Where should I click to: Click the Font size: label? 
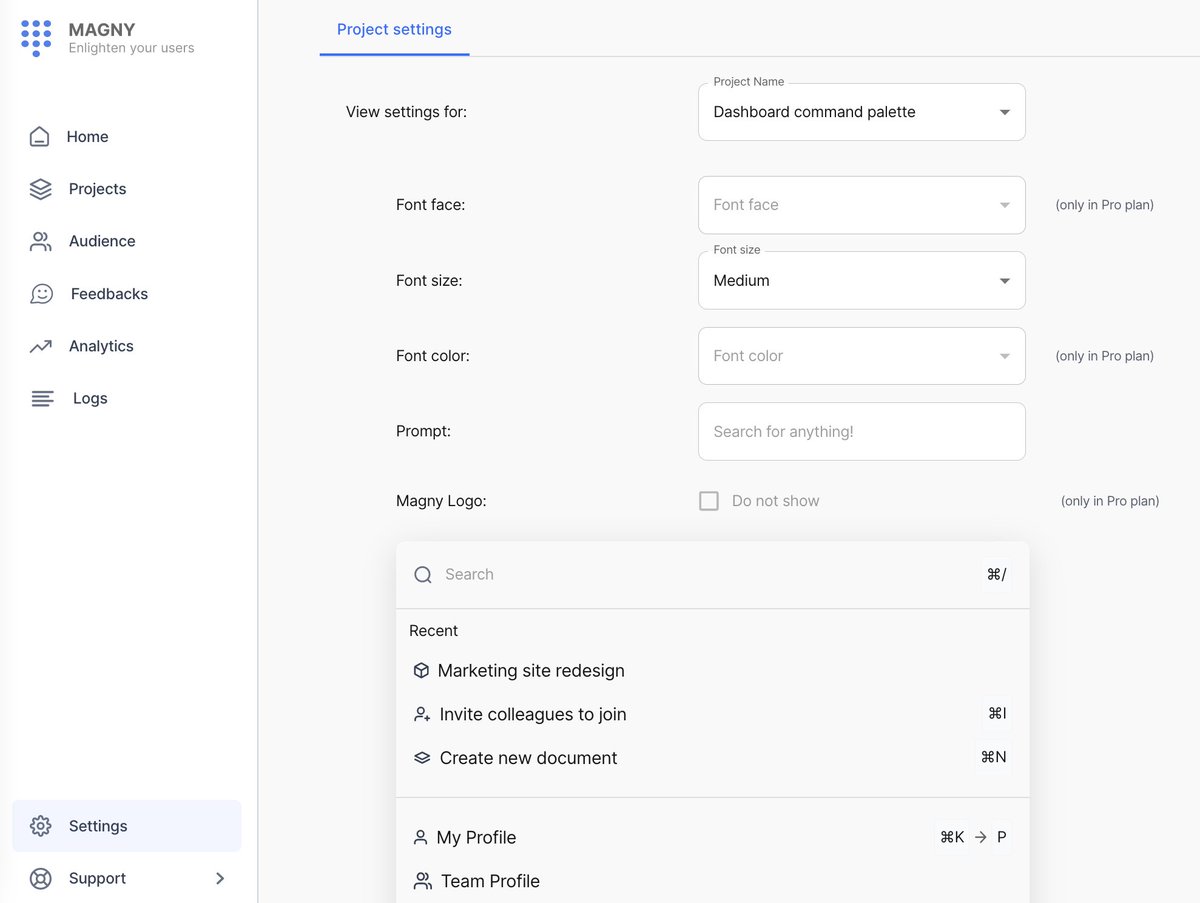[x=429, y=281]
